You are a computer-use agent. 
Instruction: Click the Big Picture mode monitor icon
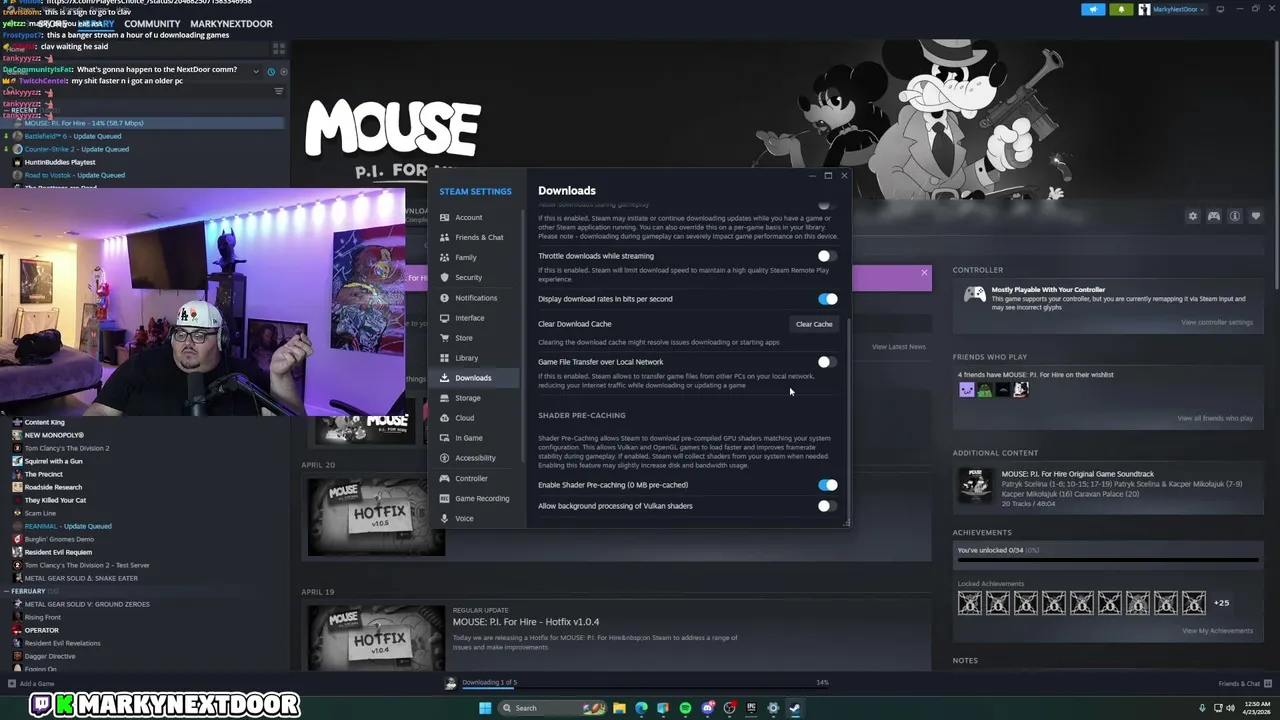pos(1219,9)
